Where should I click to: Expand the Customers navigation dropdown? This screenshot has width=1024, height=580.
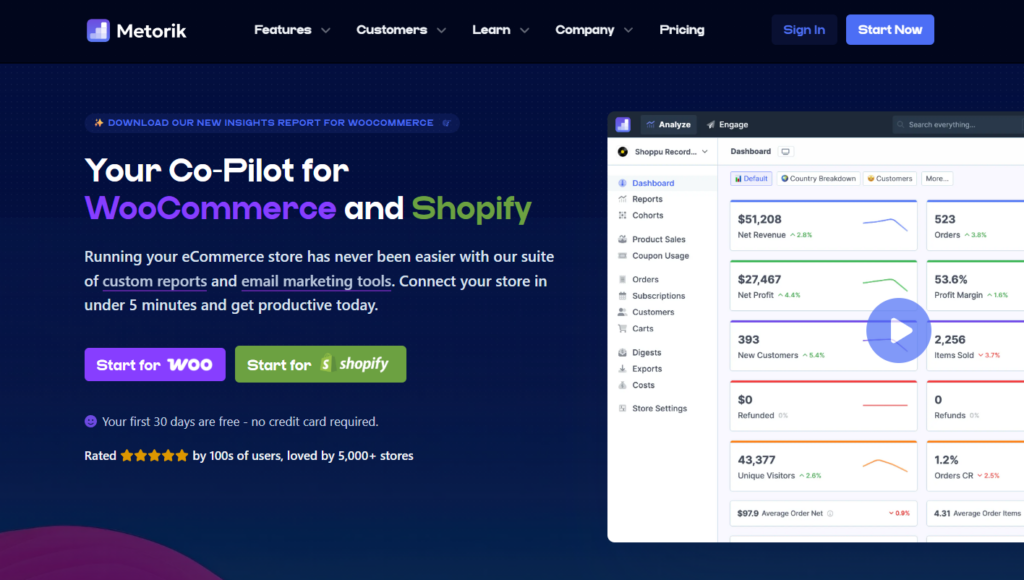pos(401,30)
